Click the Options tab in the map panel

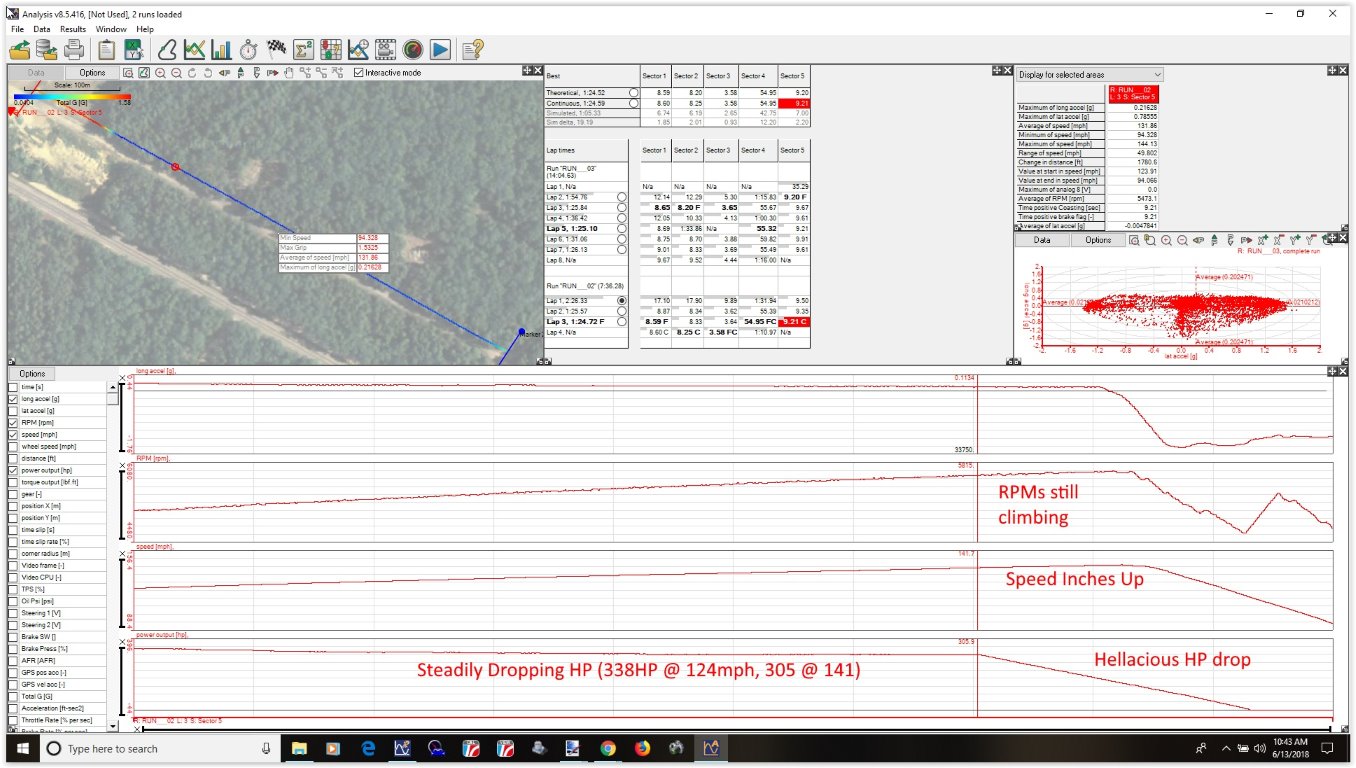[x=92, y=73]
